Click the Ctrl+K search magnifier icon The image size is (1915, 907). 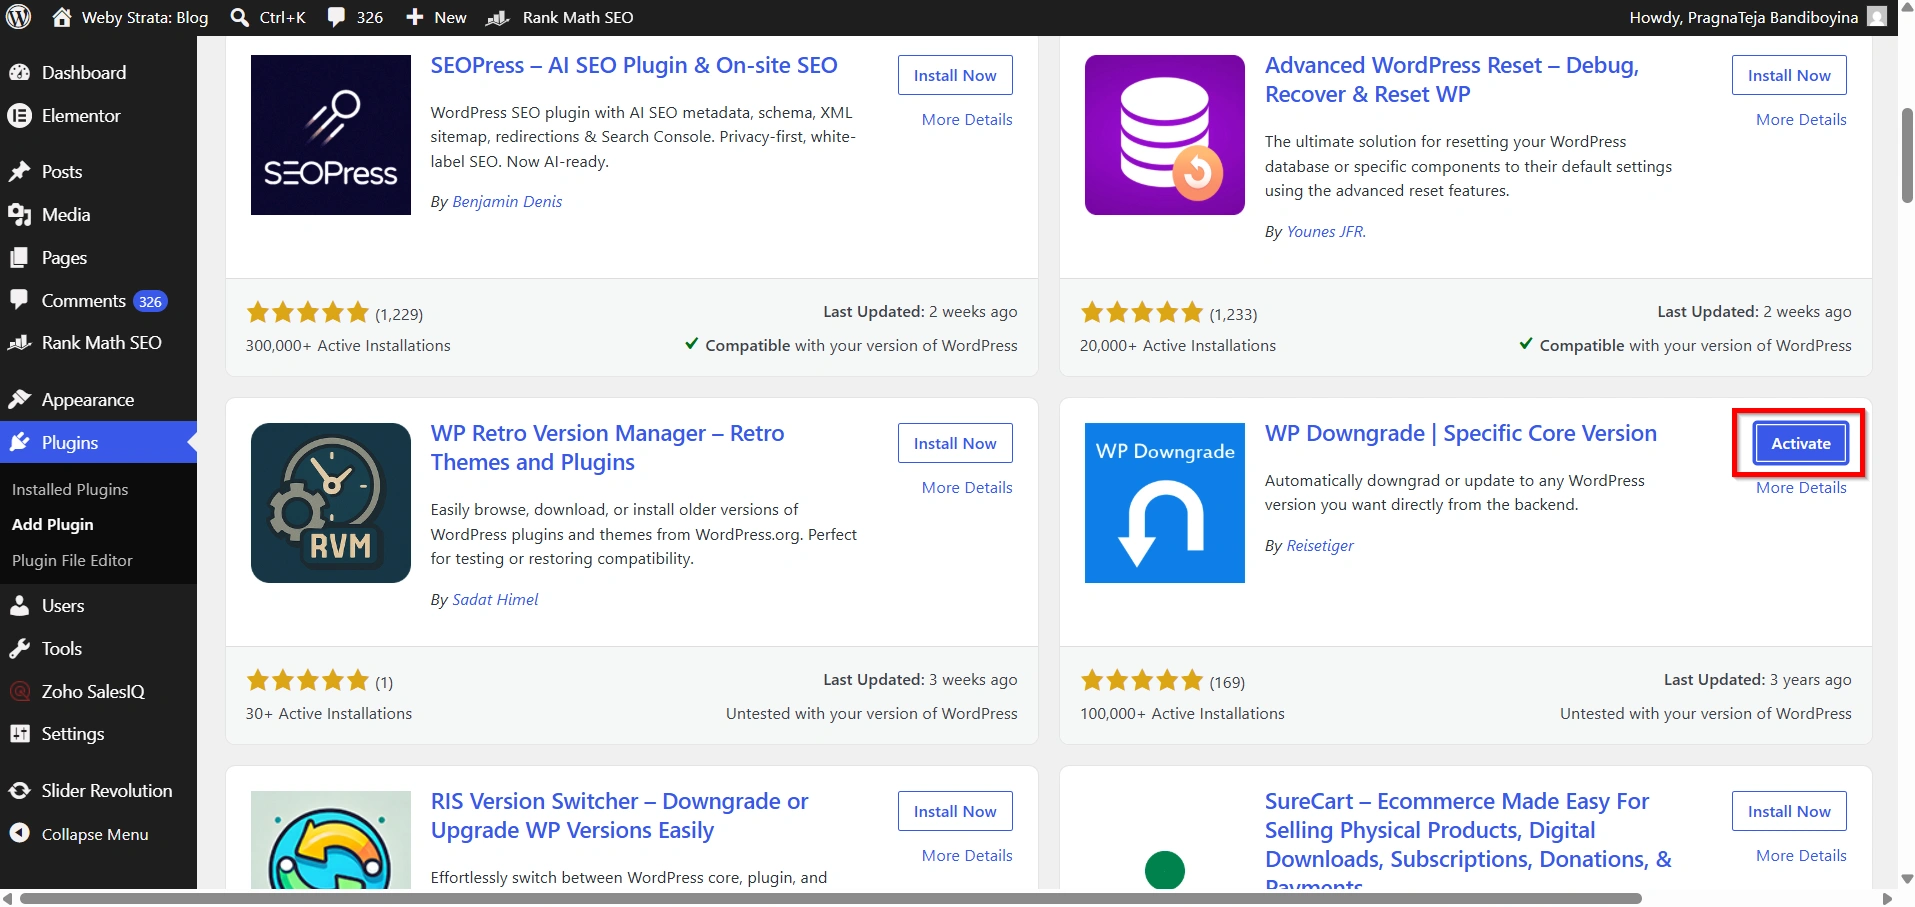pyautogui.click(x=240, y=17)
